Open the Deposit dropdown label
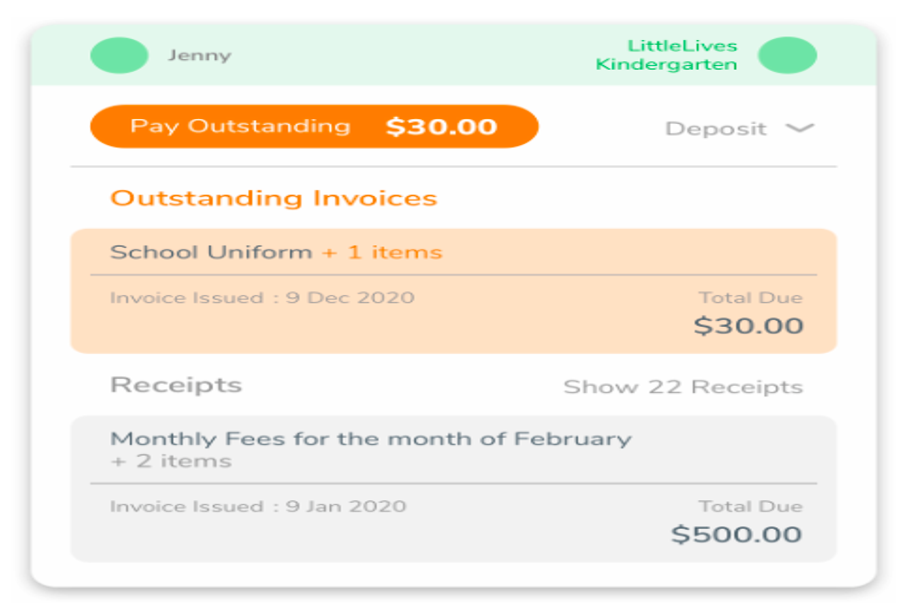The height and width of the screenshot is (603, 900). pyautogui.click(x=716, y=129)
